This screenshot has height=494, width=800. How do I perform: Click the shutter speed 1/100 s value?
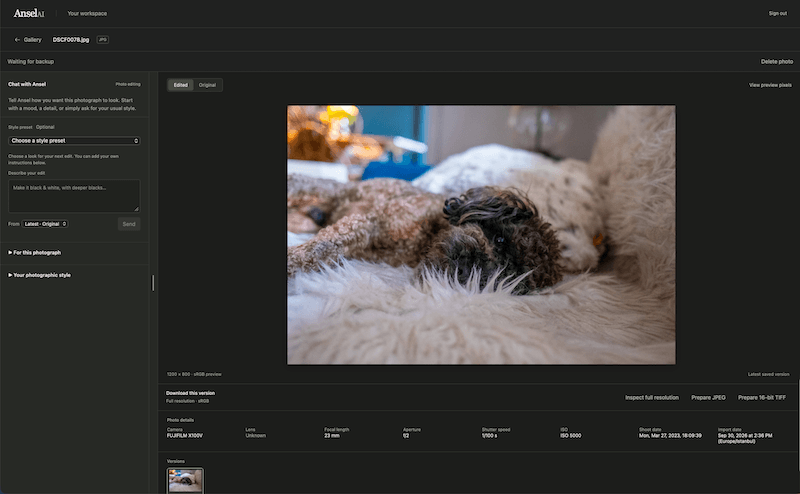pyautogui.click(x=489, y=436)
